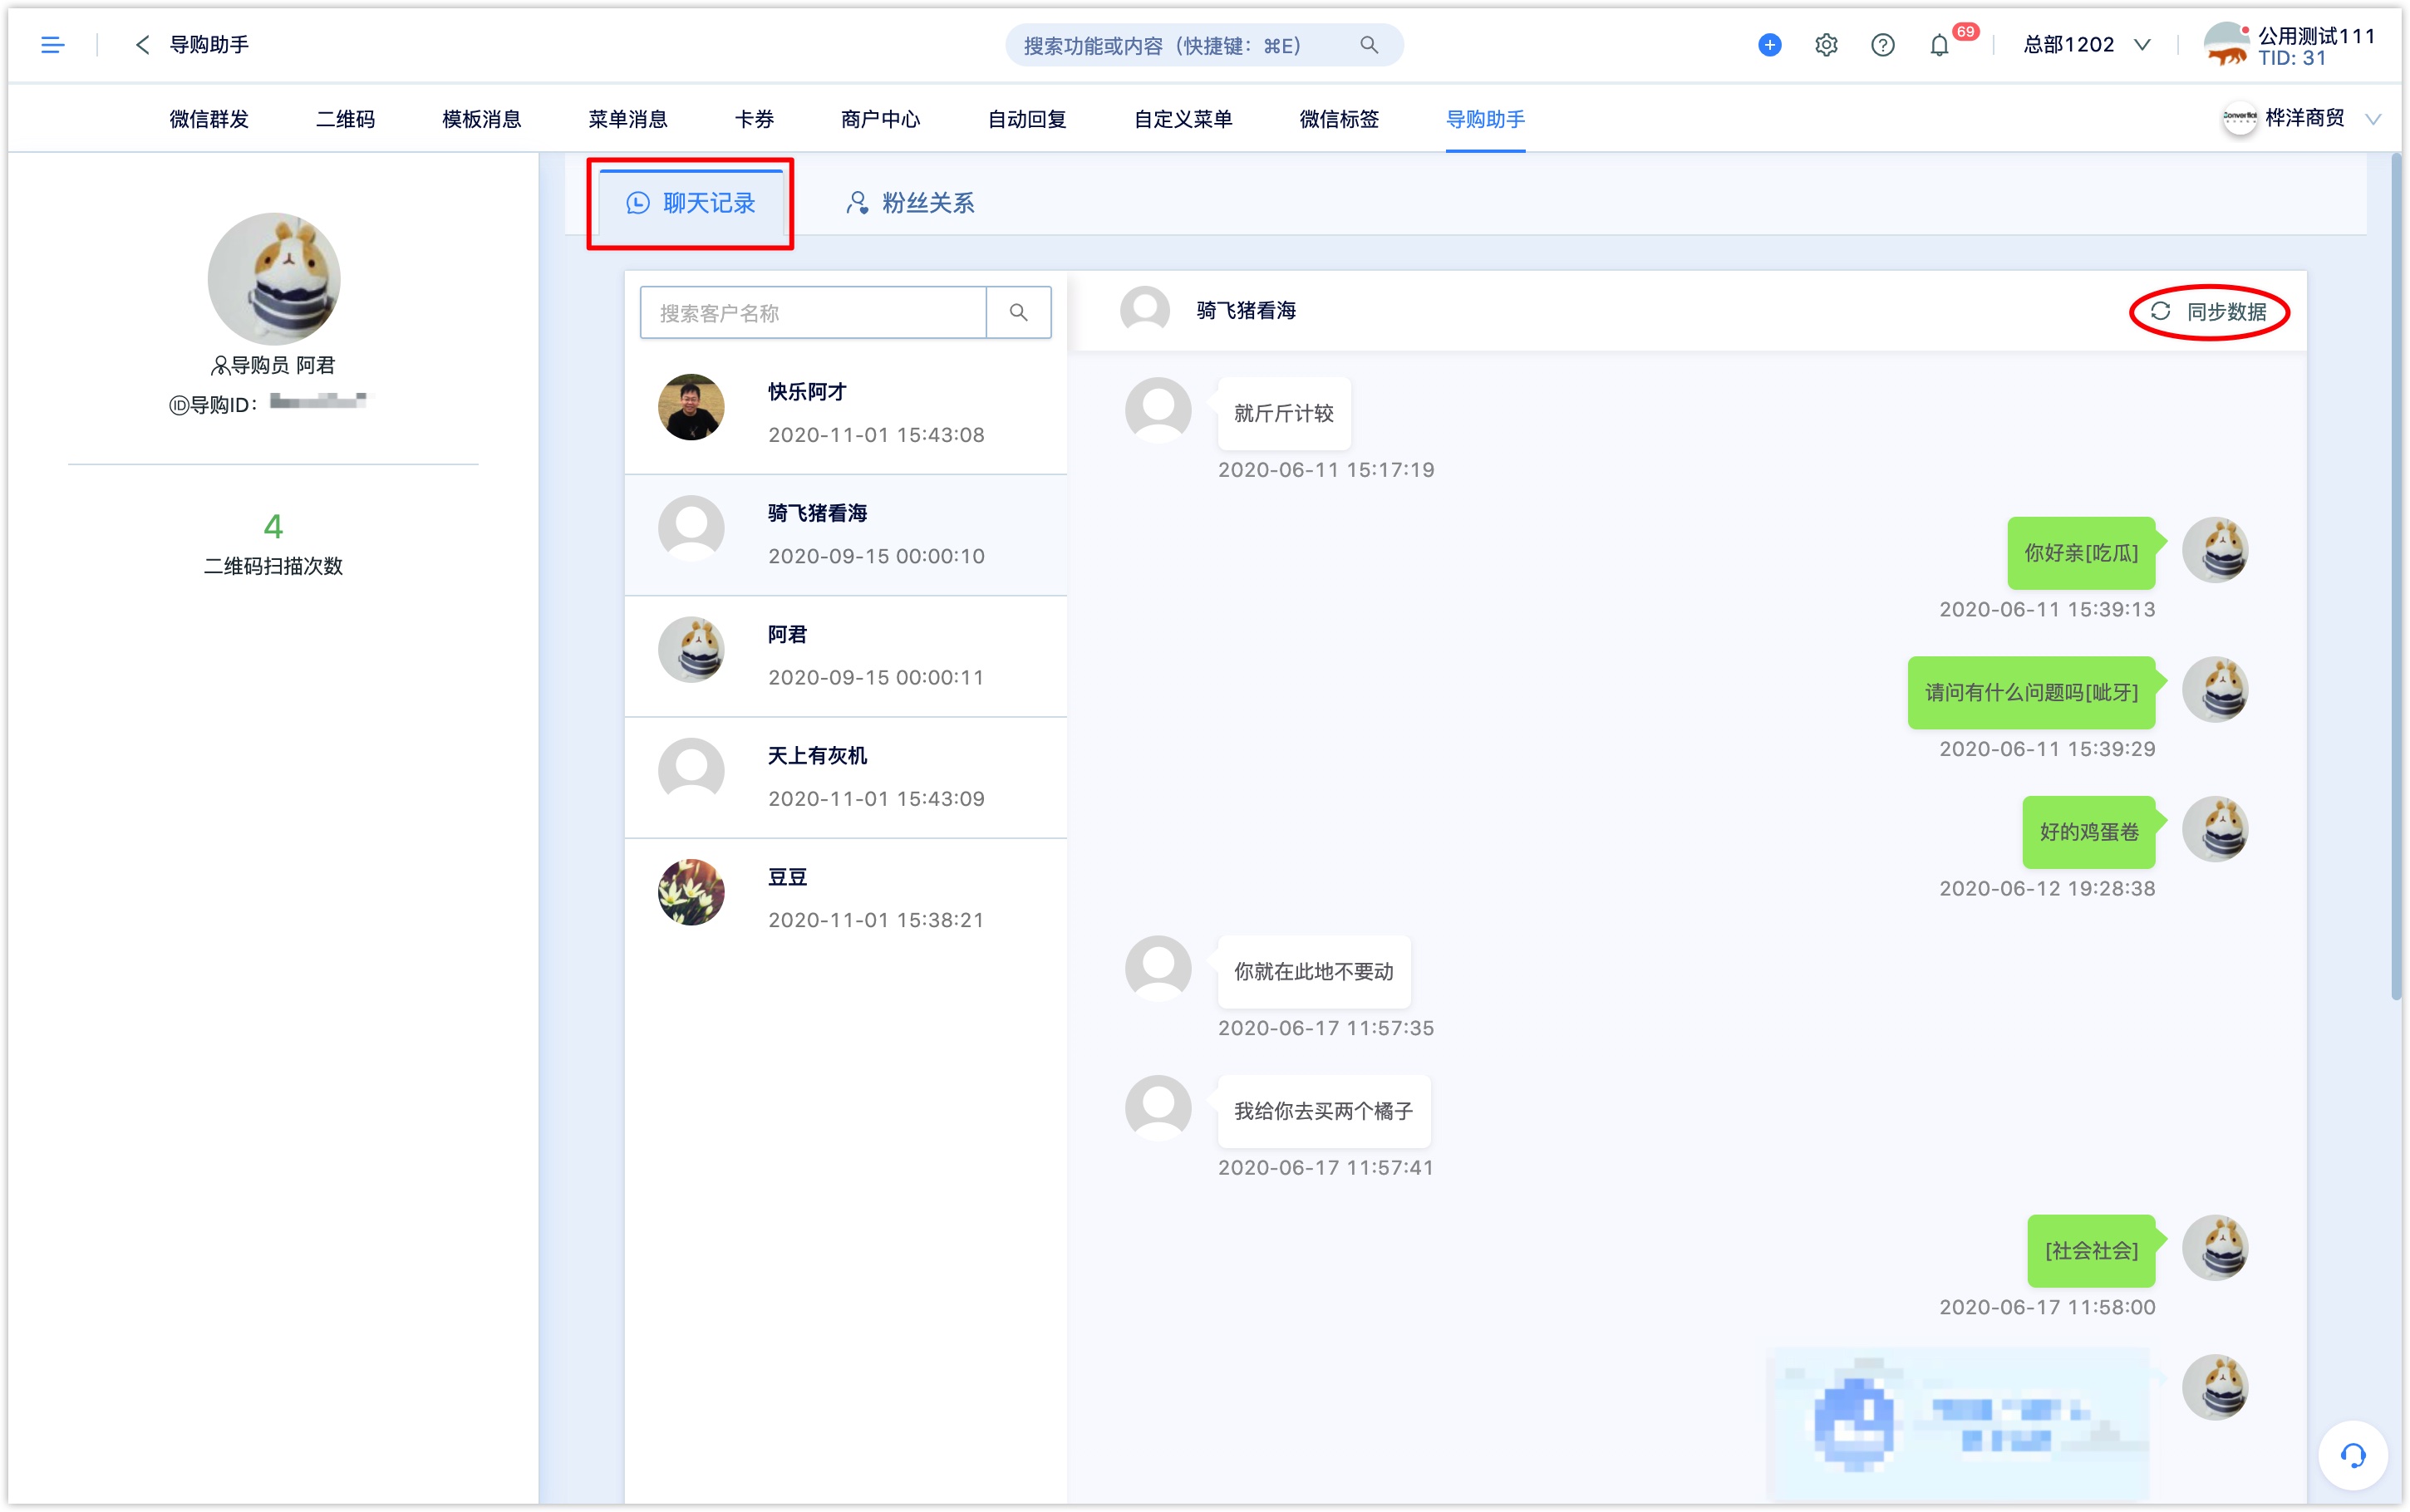Open chat with 阿君 in the customer list
Image resolution: width=2410 pixels, height=1512 pixels.
tap(846, 656)
